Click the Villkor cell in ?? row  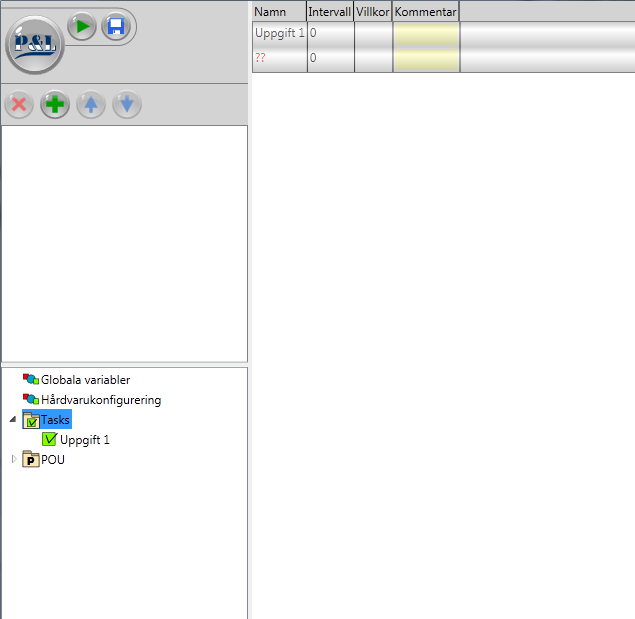(x=373, y=58)
